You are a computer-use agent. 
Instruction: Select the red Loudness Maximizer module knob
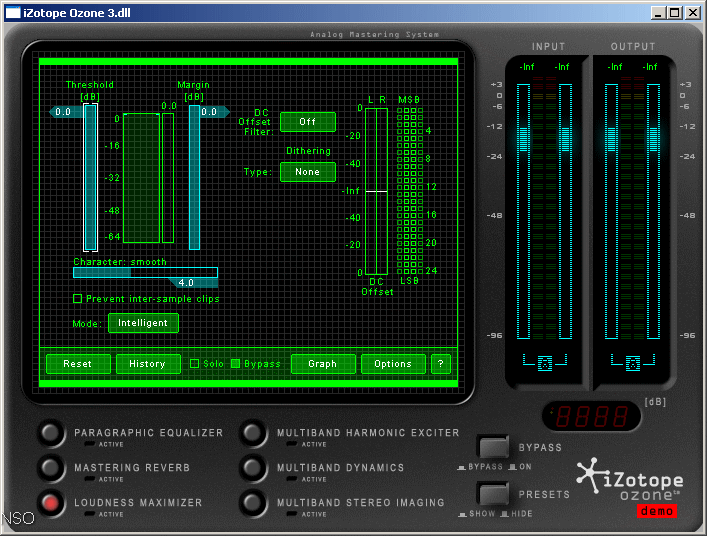click(51, 502)
